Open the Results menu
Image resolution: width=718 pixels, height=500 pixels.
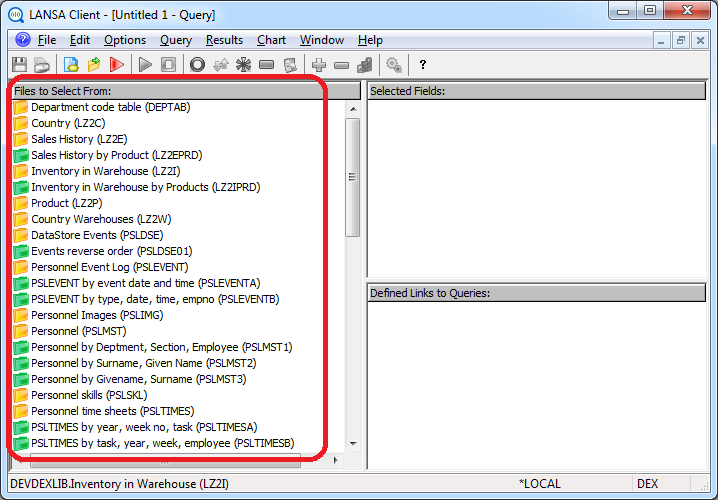pyautogui.click(x=224, y=40)
